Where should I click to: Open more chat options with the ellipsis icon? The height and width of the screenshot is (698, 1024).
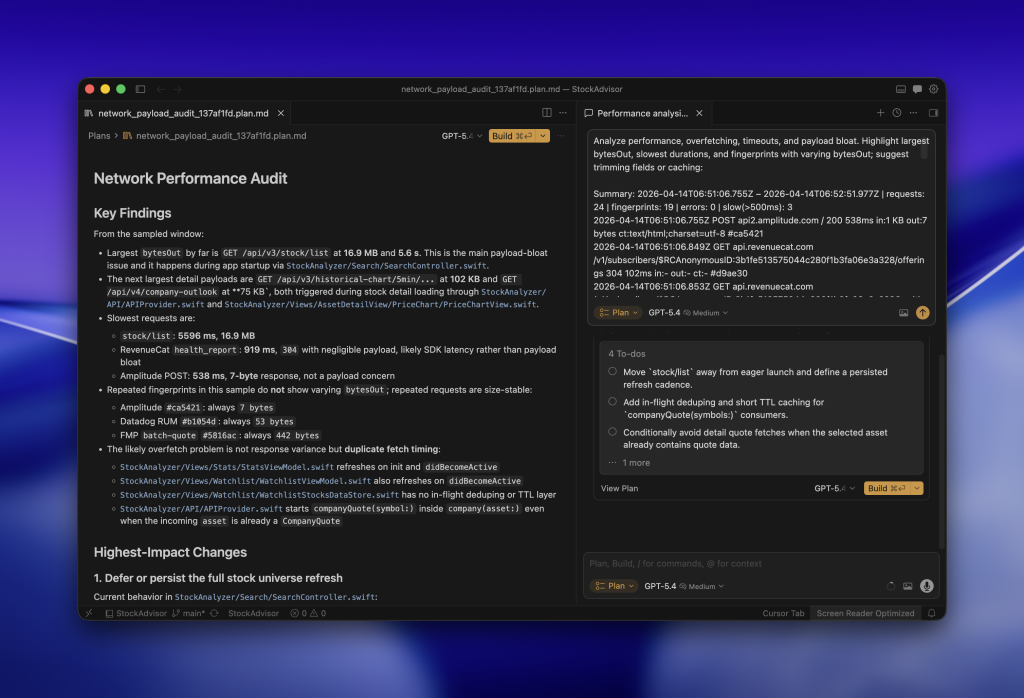point(914,112)
